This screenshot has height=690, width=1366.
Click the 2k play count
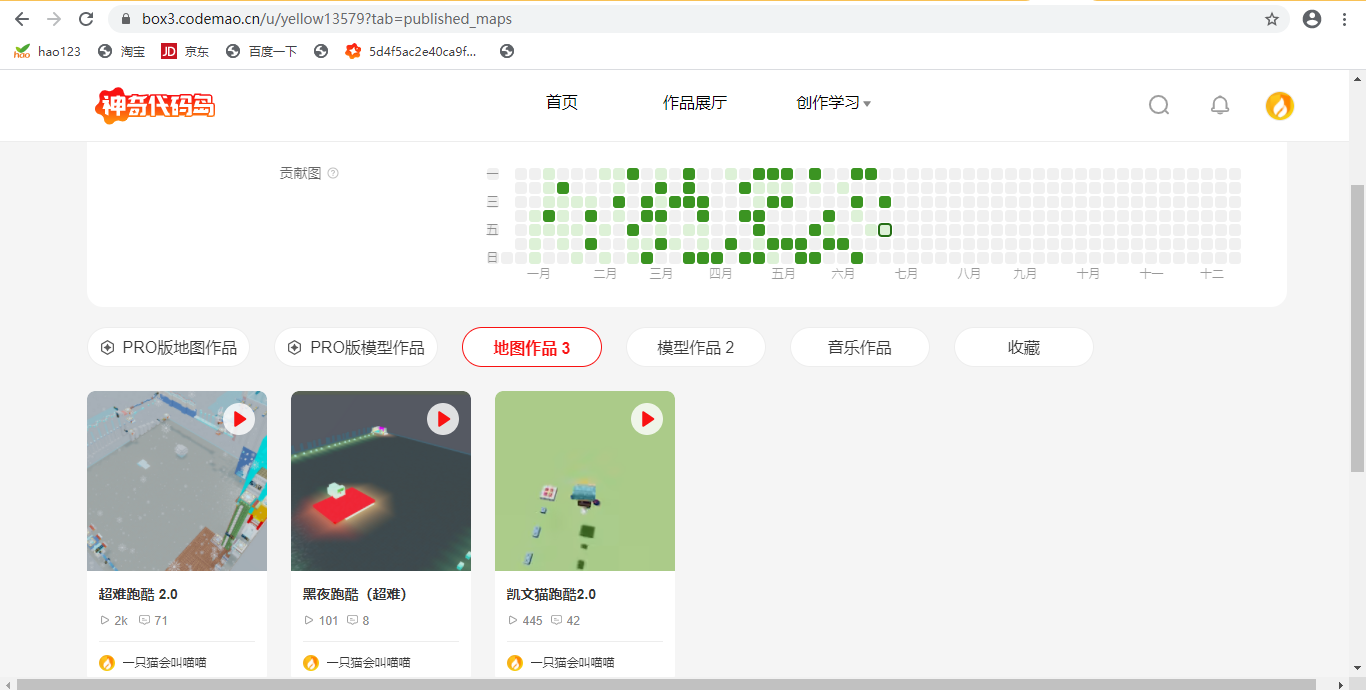[x=114, y=621]
